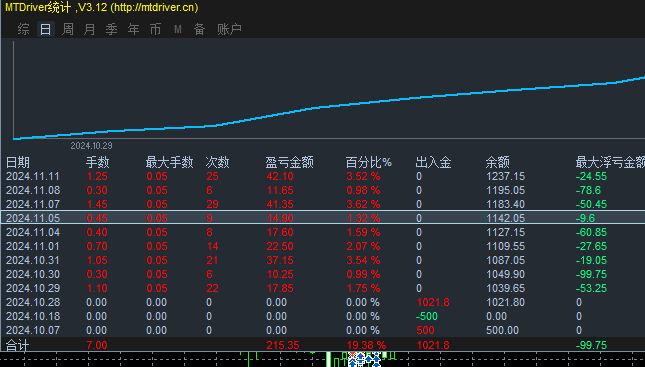Click the profit value 41.35
Image resolution: width=645 pixels, height=367 pixels.
coord(280,204)
